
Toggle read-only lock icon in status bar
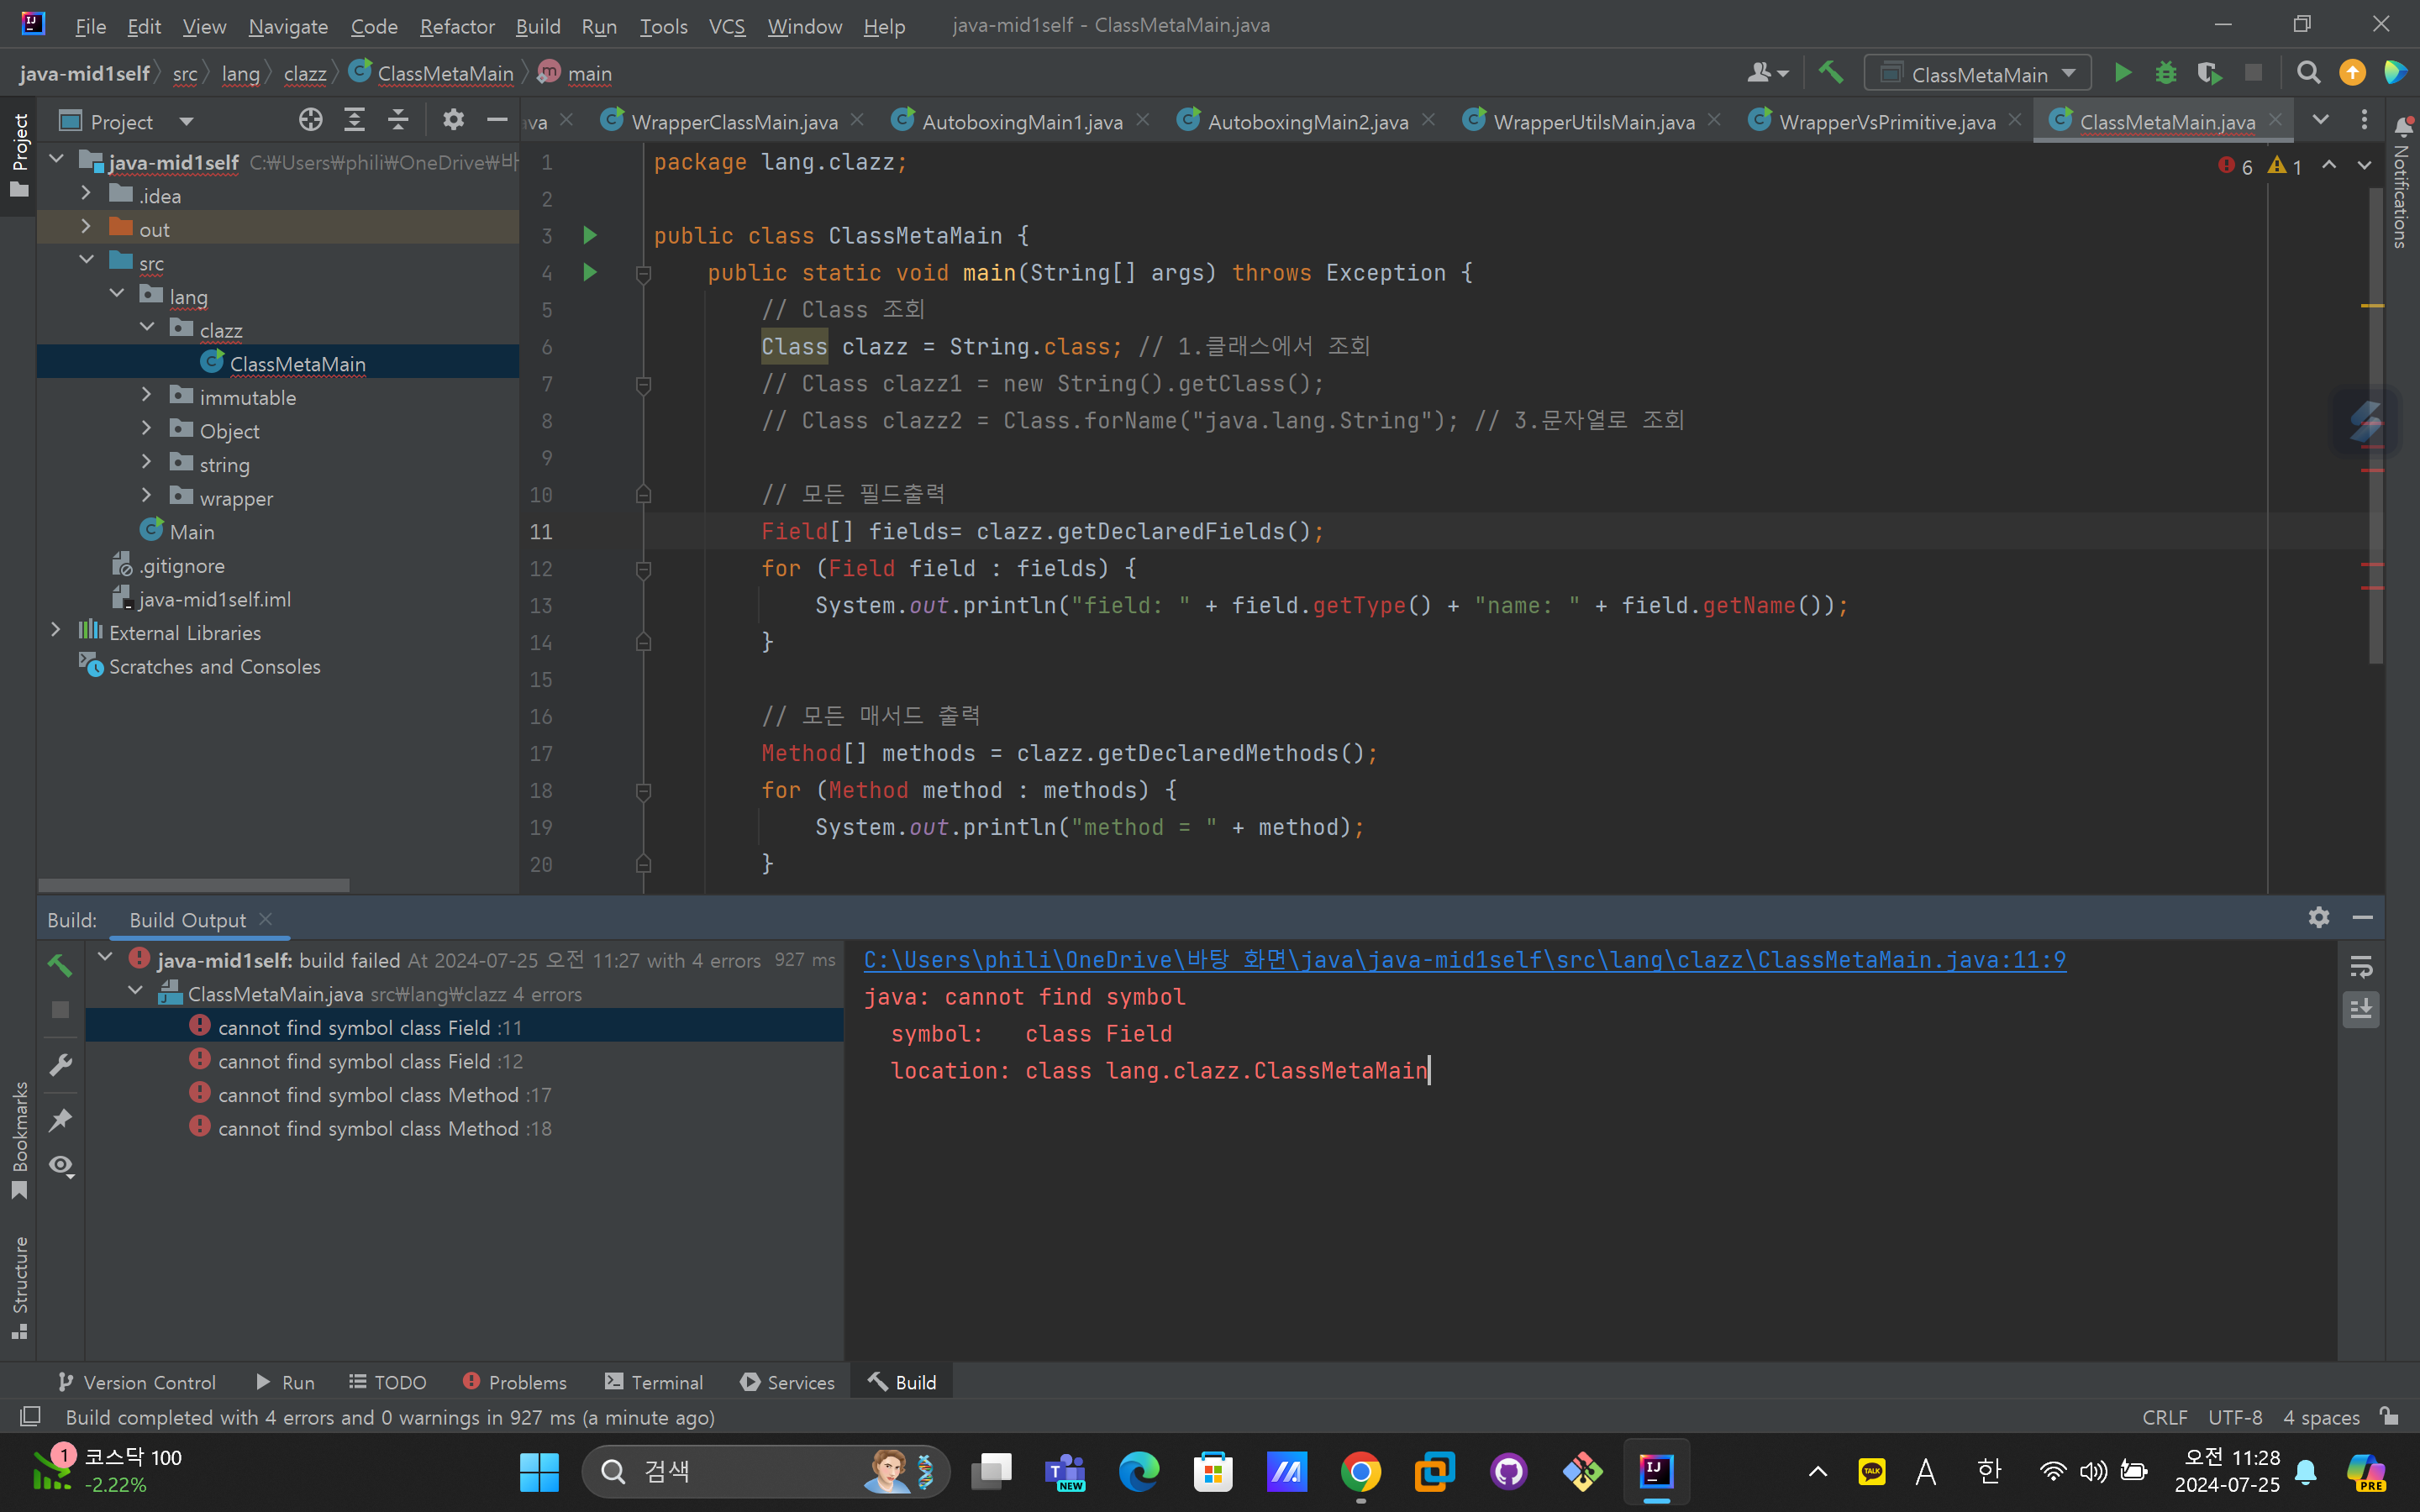[x=2390, y=1416]
